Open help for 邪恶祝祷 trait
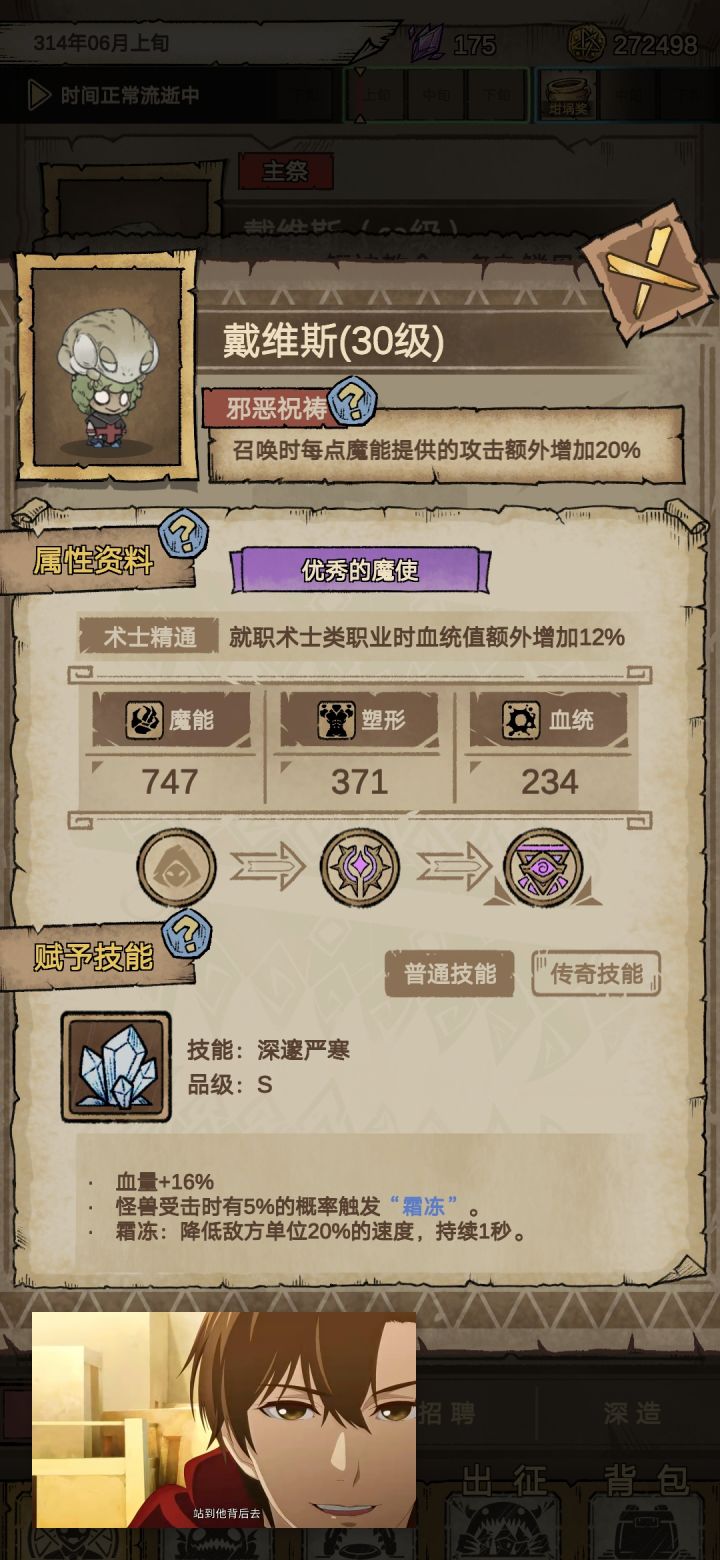Image resolution: width=720 pixels, height=1560 pixels. pos(350,402)
